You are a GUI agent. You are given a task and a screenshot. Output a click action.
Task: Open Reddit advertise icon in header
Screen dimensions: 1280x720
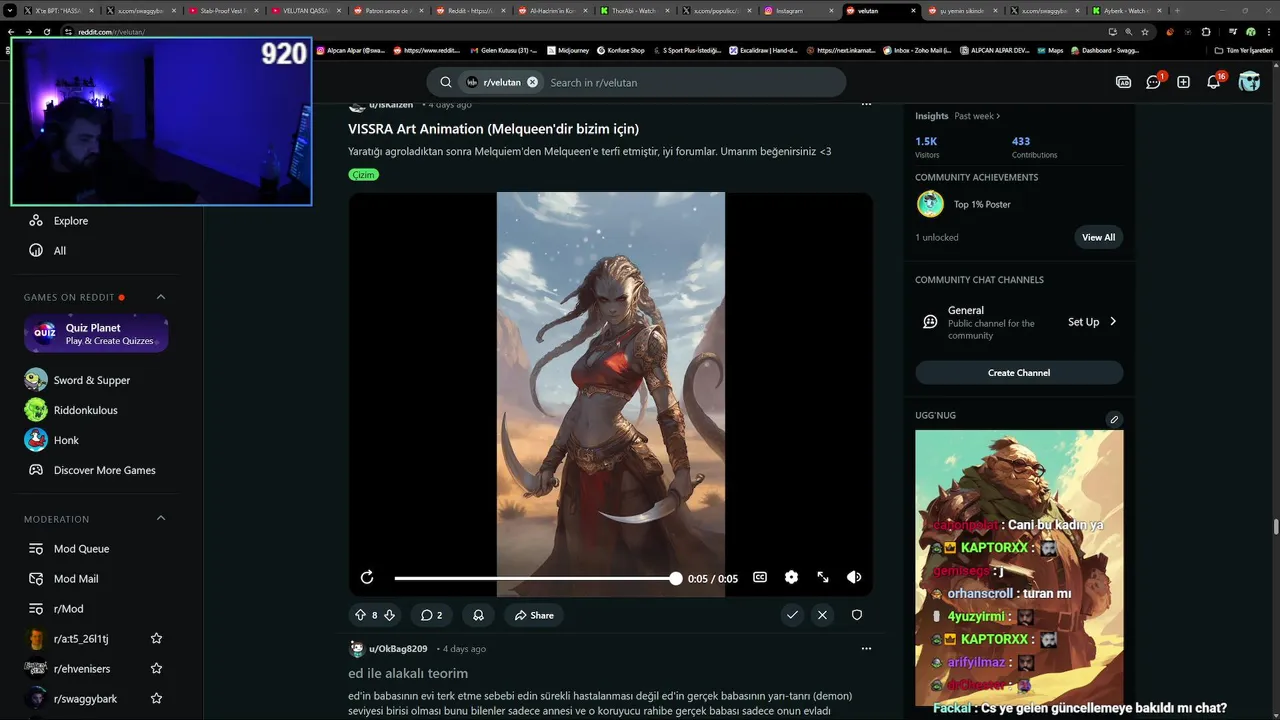click(1123, 82)
